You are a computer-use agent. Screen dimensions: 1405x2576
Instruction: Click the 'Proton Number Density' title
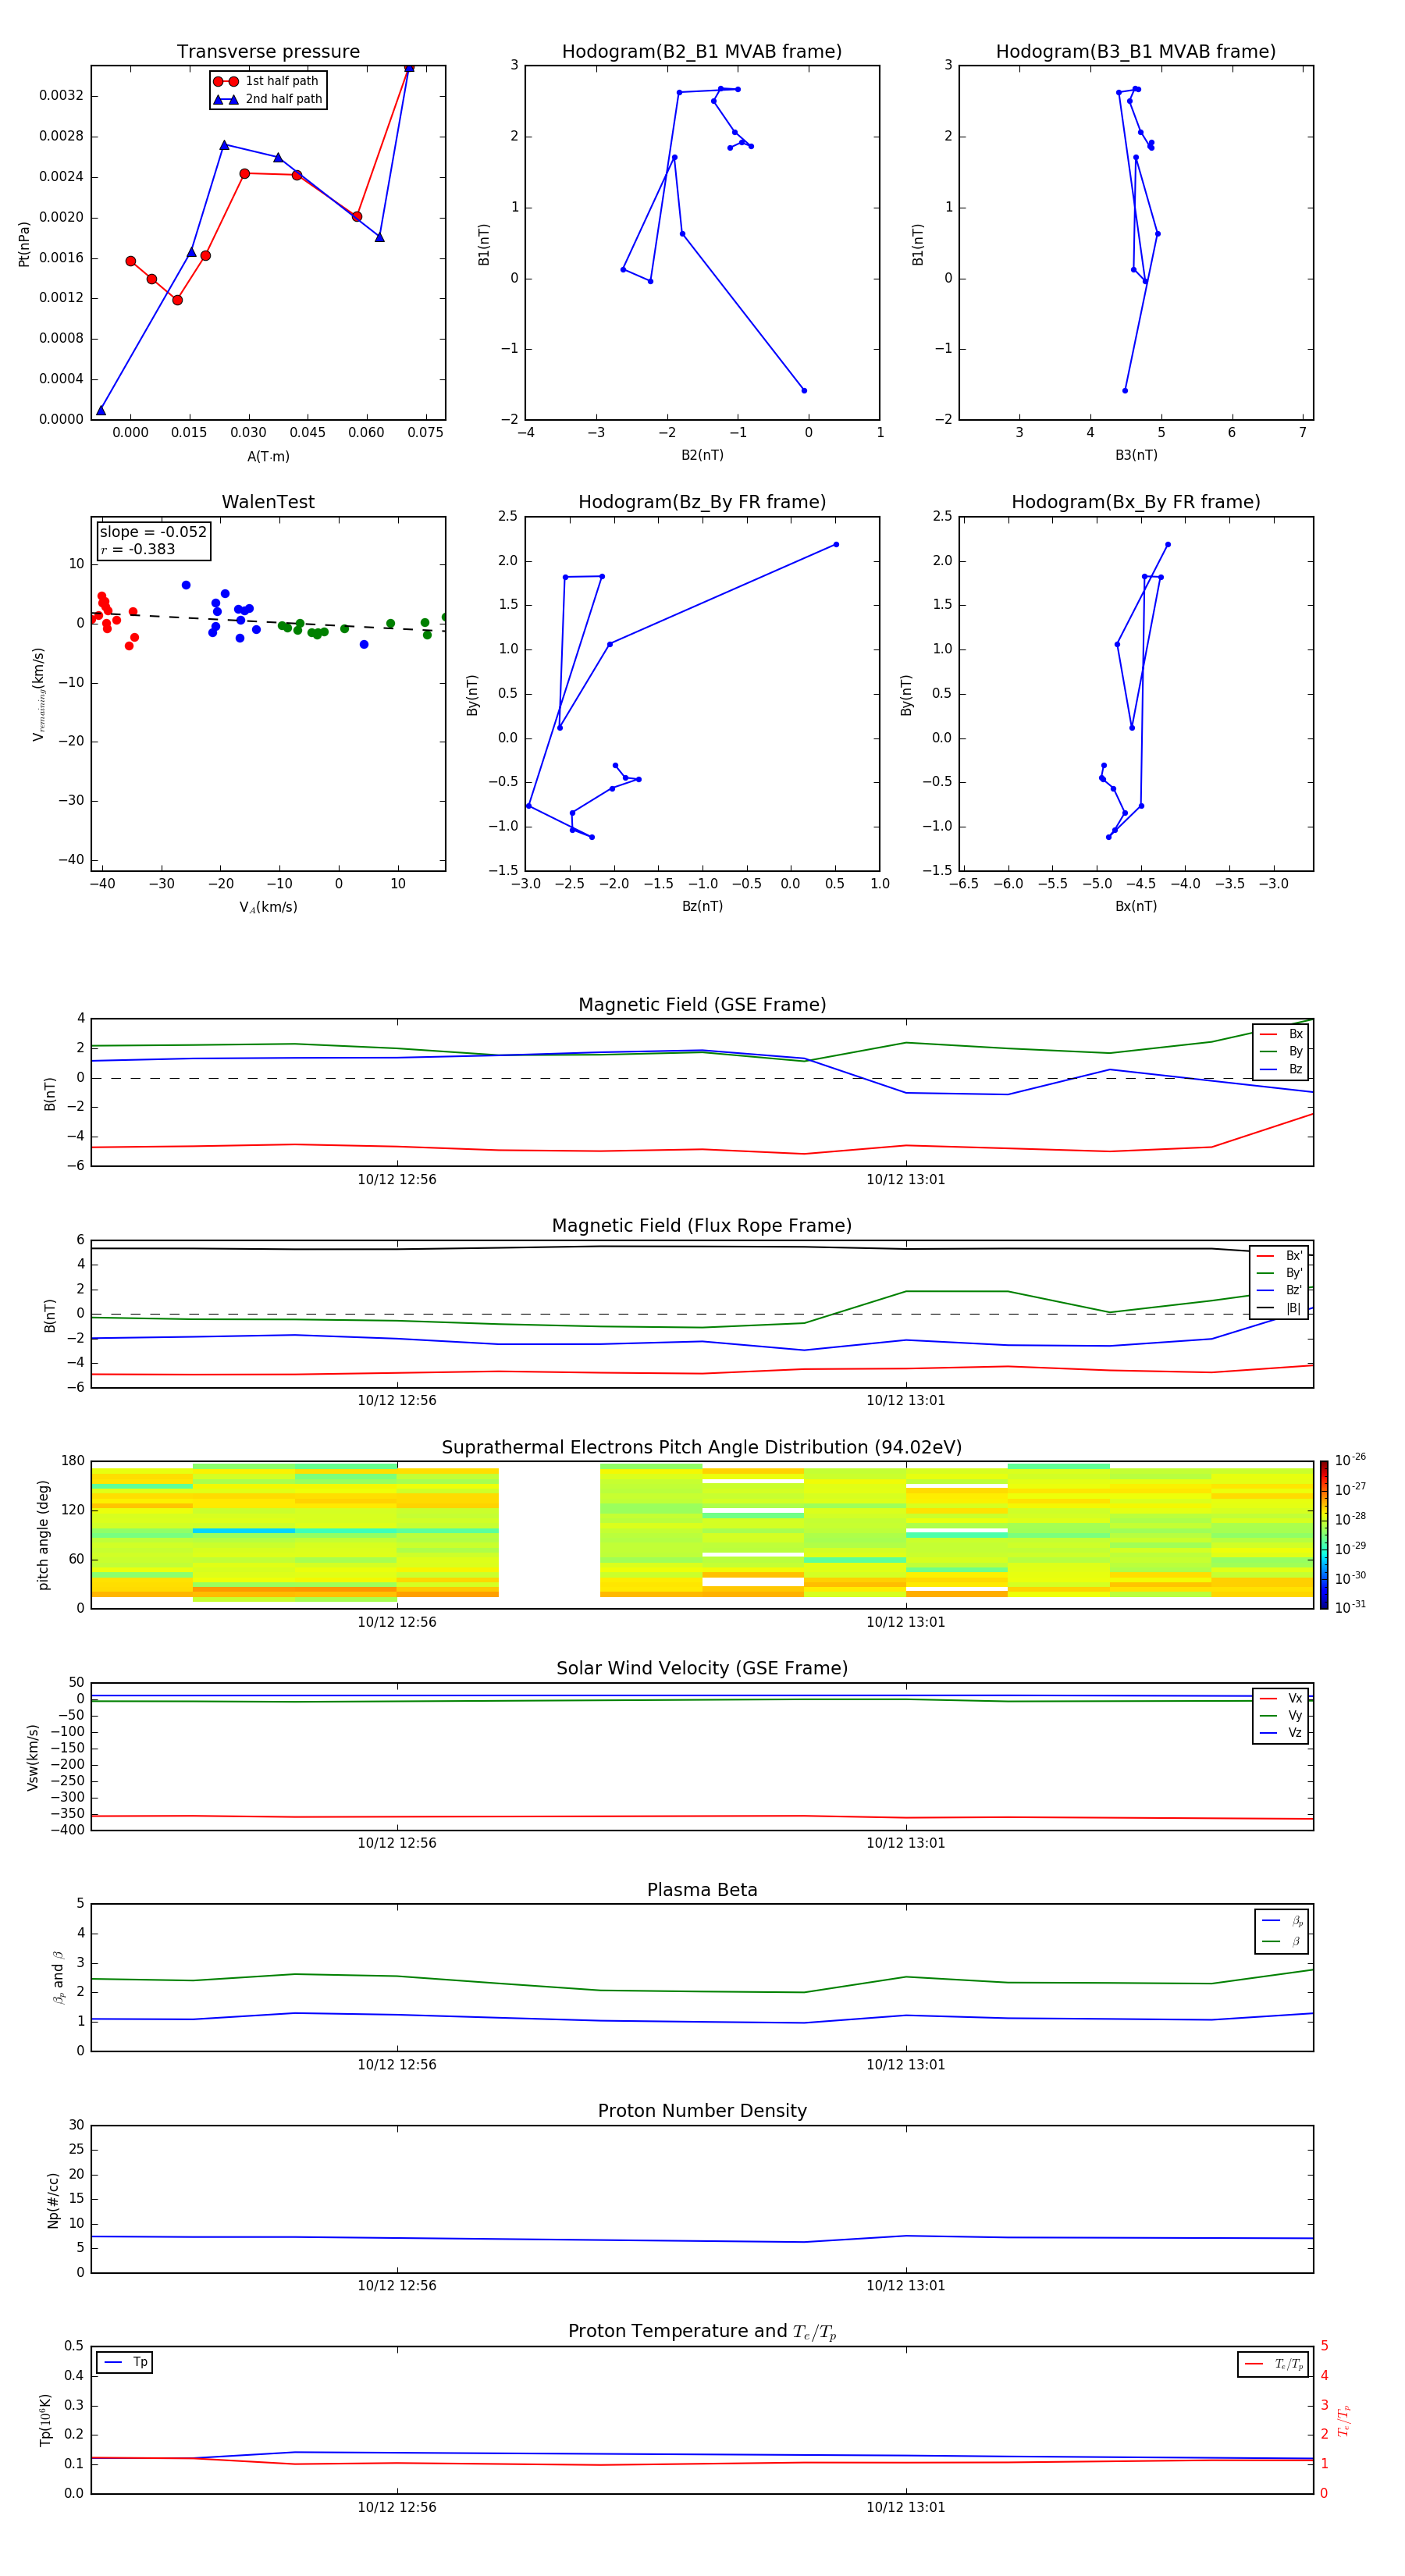coord(702,2110)
